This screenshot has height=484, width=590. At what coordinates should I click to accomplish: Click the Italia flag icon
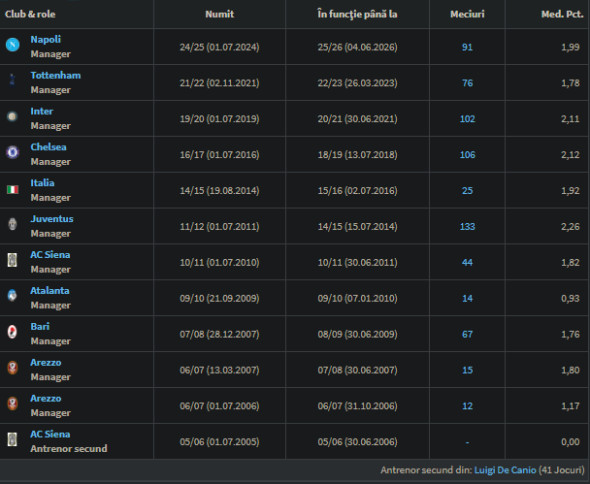[12, 189]
